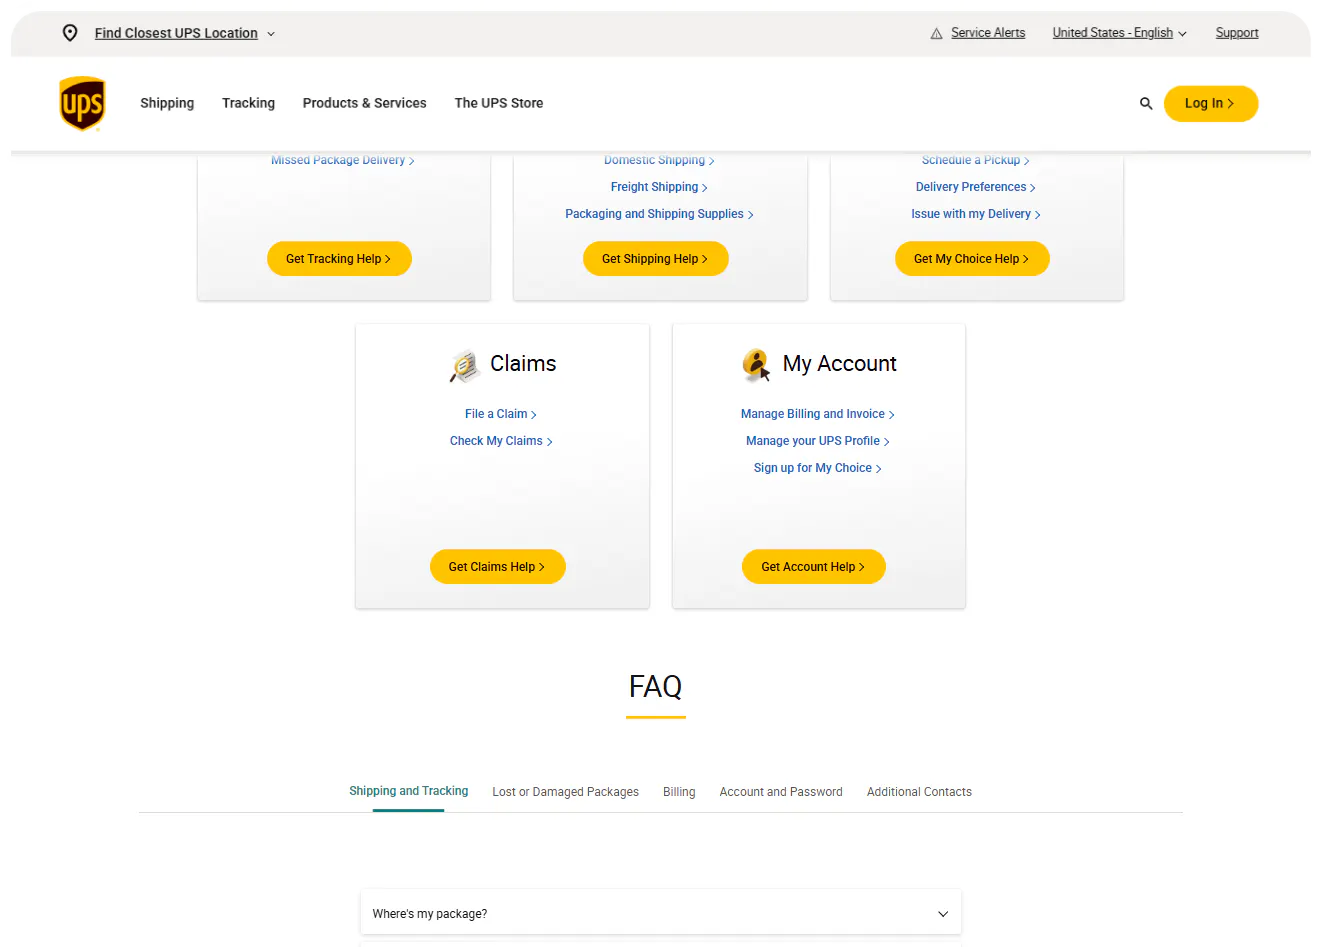Open the United States - English language selector
The height and width of the screenshot is (947, 1322).
click(1119, 33)
